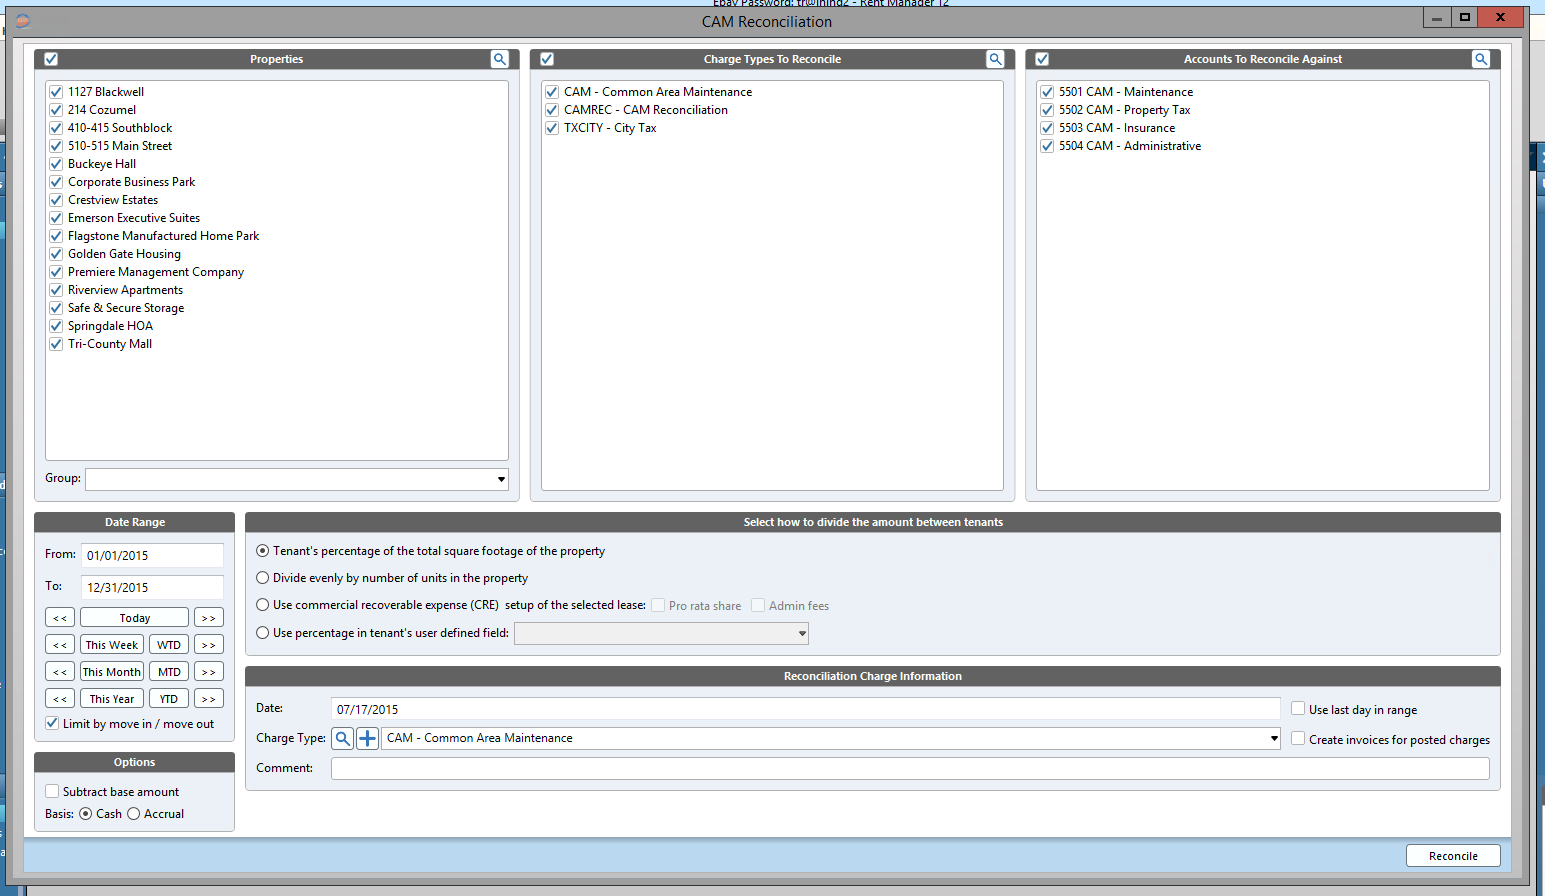Click the app icon in title bar
Image resolution: width=1545 pixels, height=896 pixels.
pos(22,21)
